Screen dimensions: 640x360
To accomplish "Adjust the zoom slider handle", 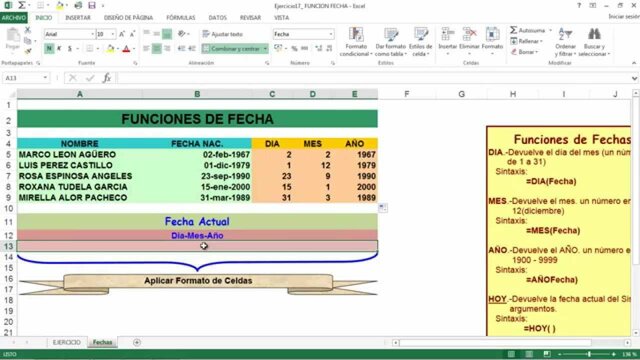I will coord(589,354).
